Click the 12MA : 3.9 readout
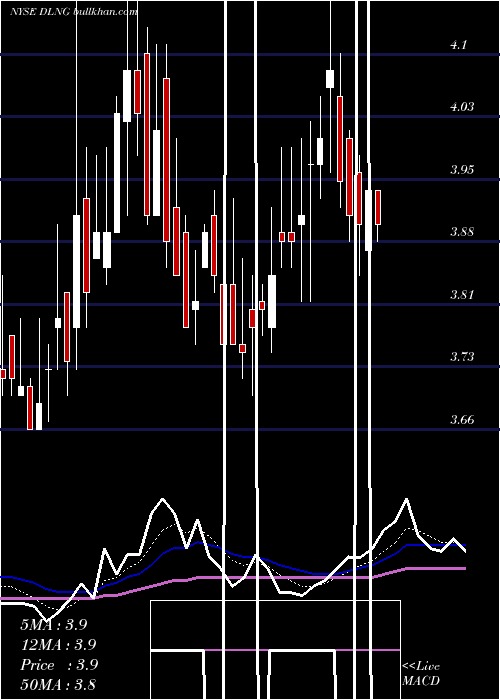 coord(58,645)
